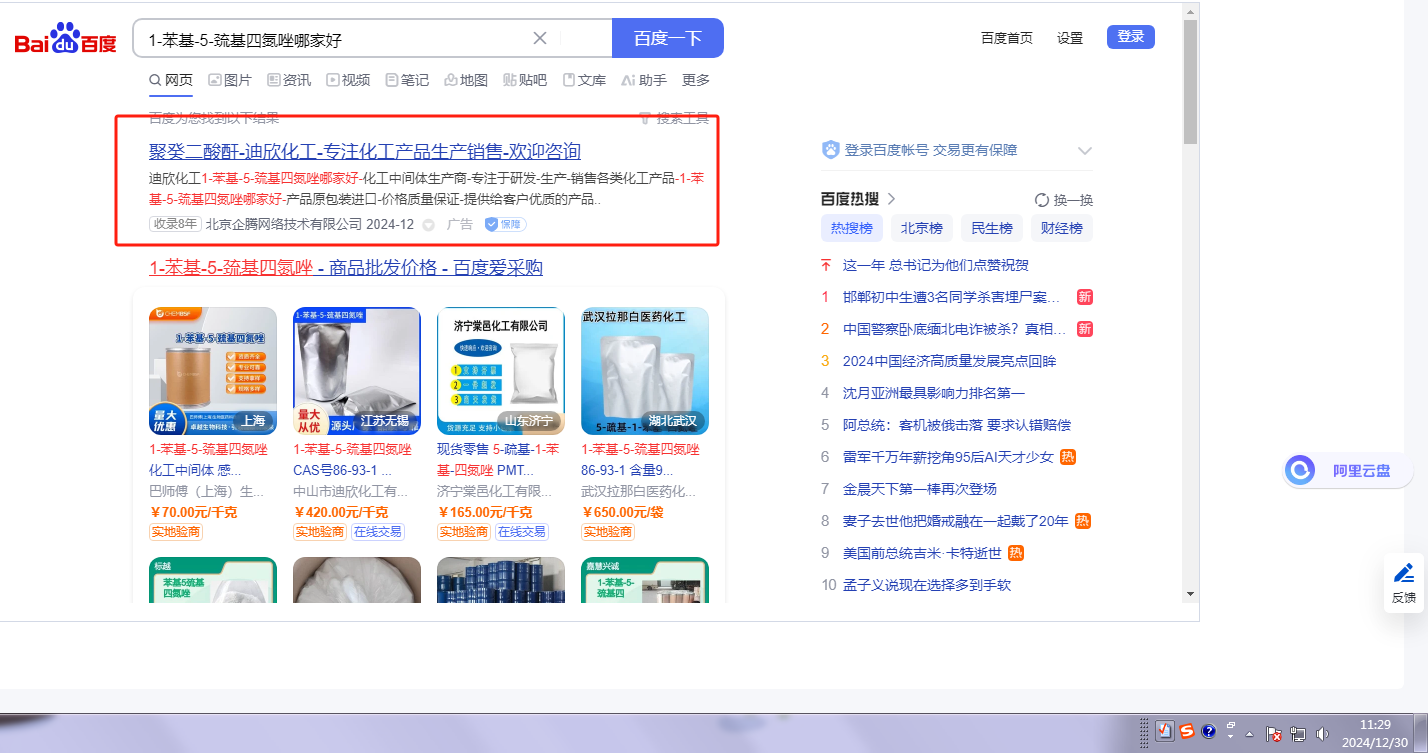Click the 阿里云盘 floating icon
This screenshot has height=753, width=1428.
click(x=1300, y=470)
